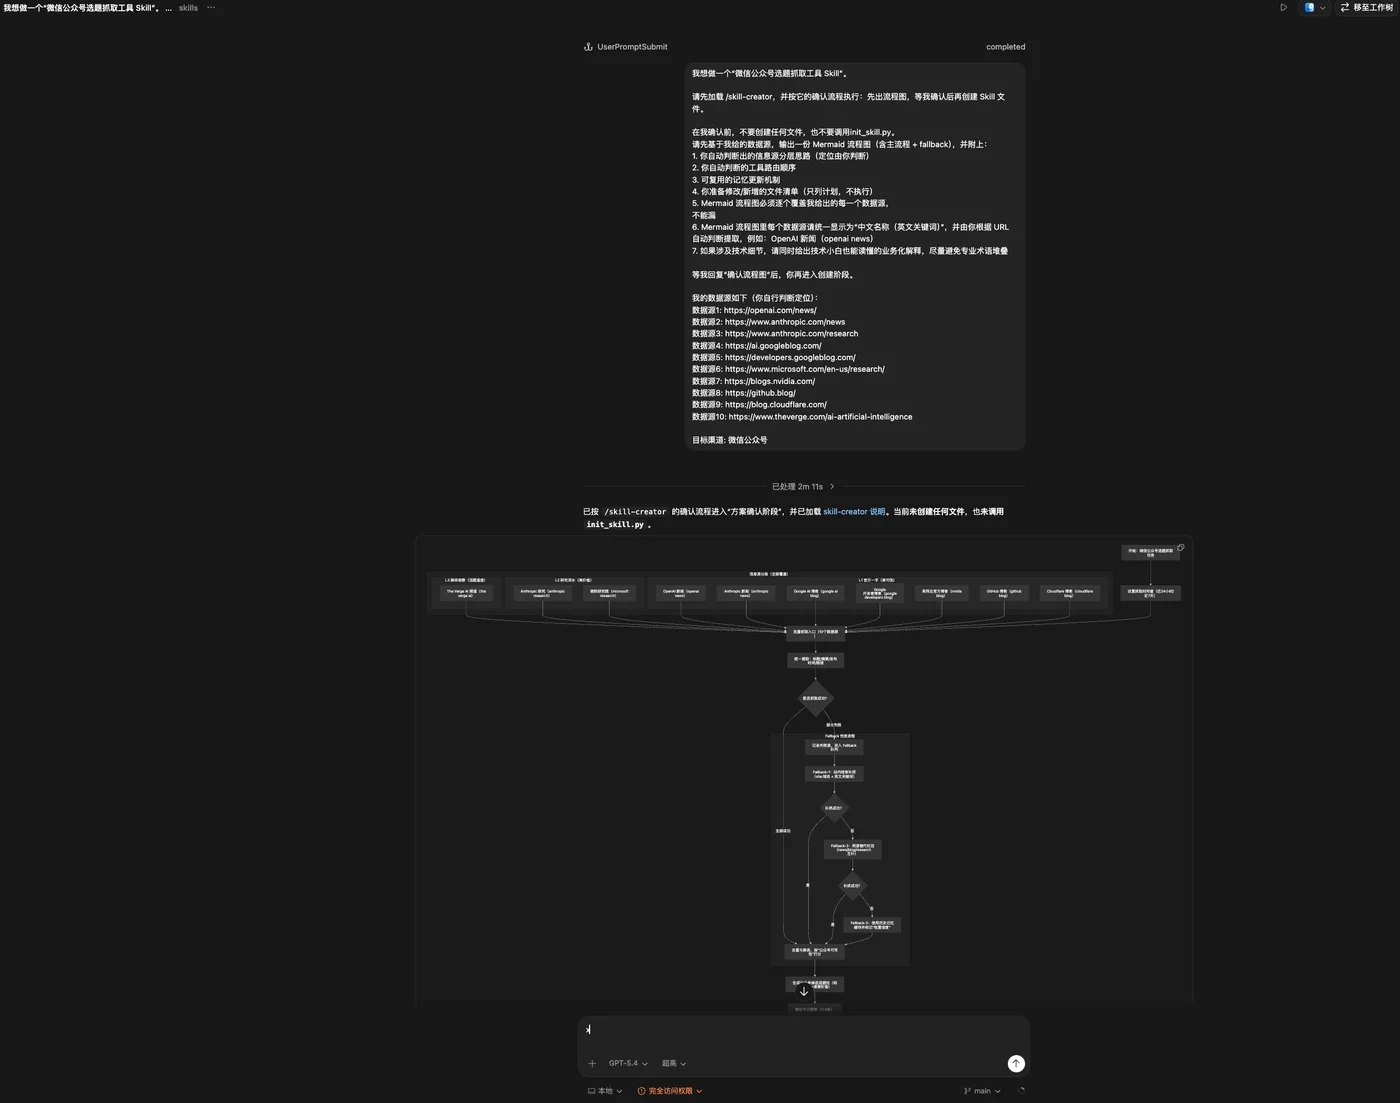Open the skill-creator 说明 link
Screen dimensions: 1400x1103
point(854,512)
